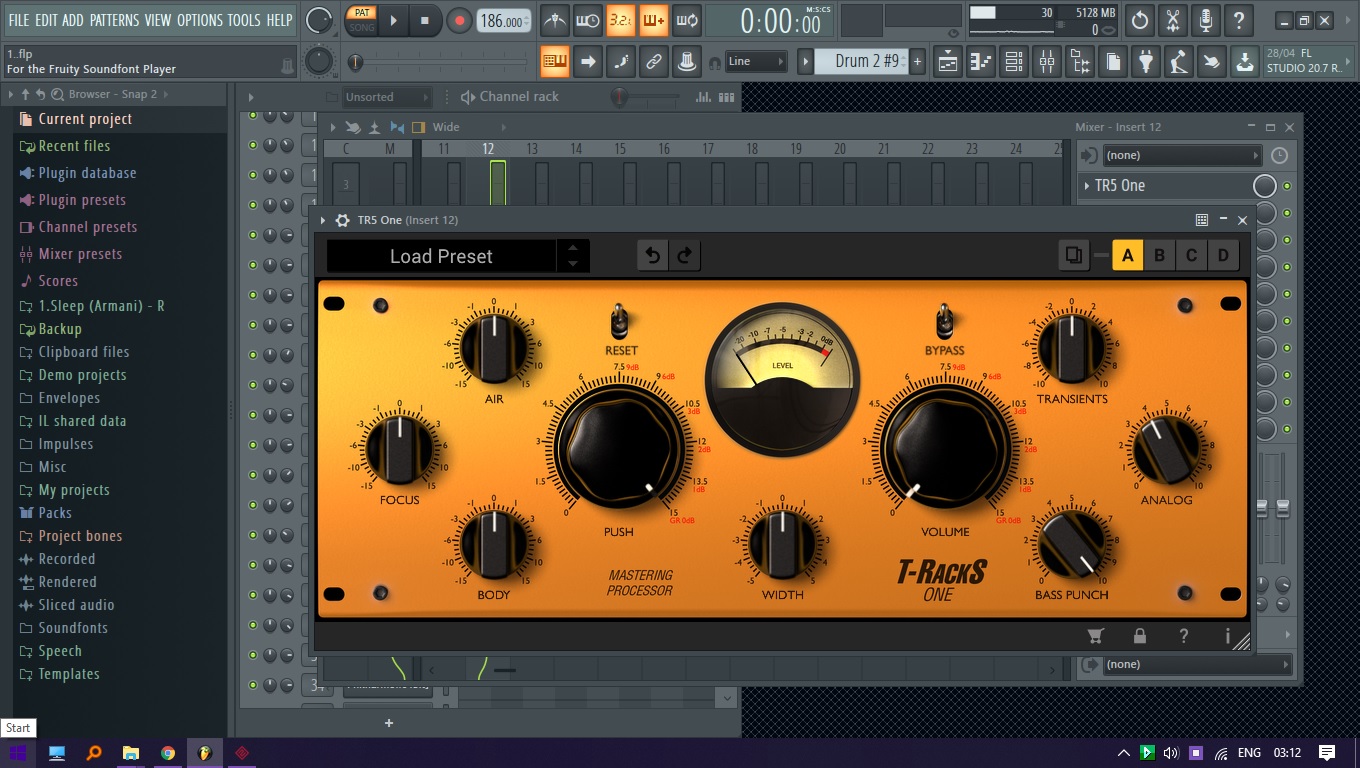
Task: Flip the RESET switch on T-RackS One
Action: pos(620,322)
